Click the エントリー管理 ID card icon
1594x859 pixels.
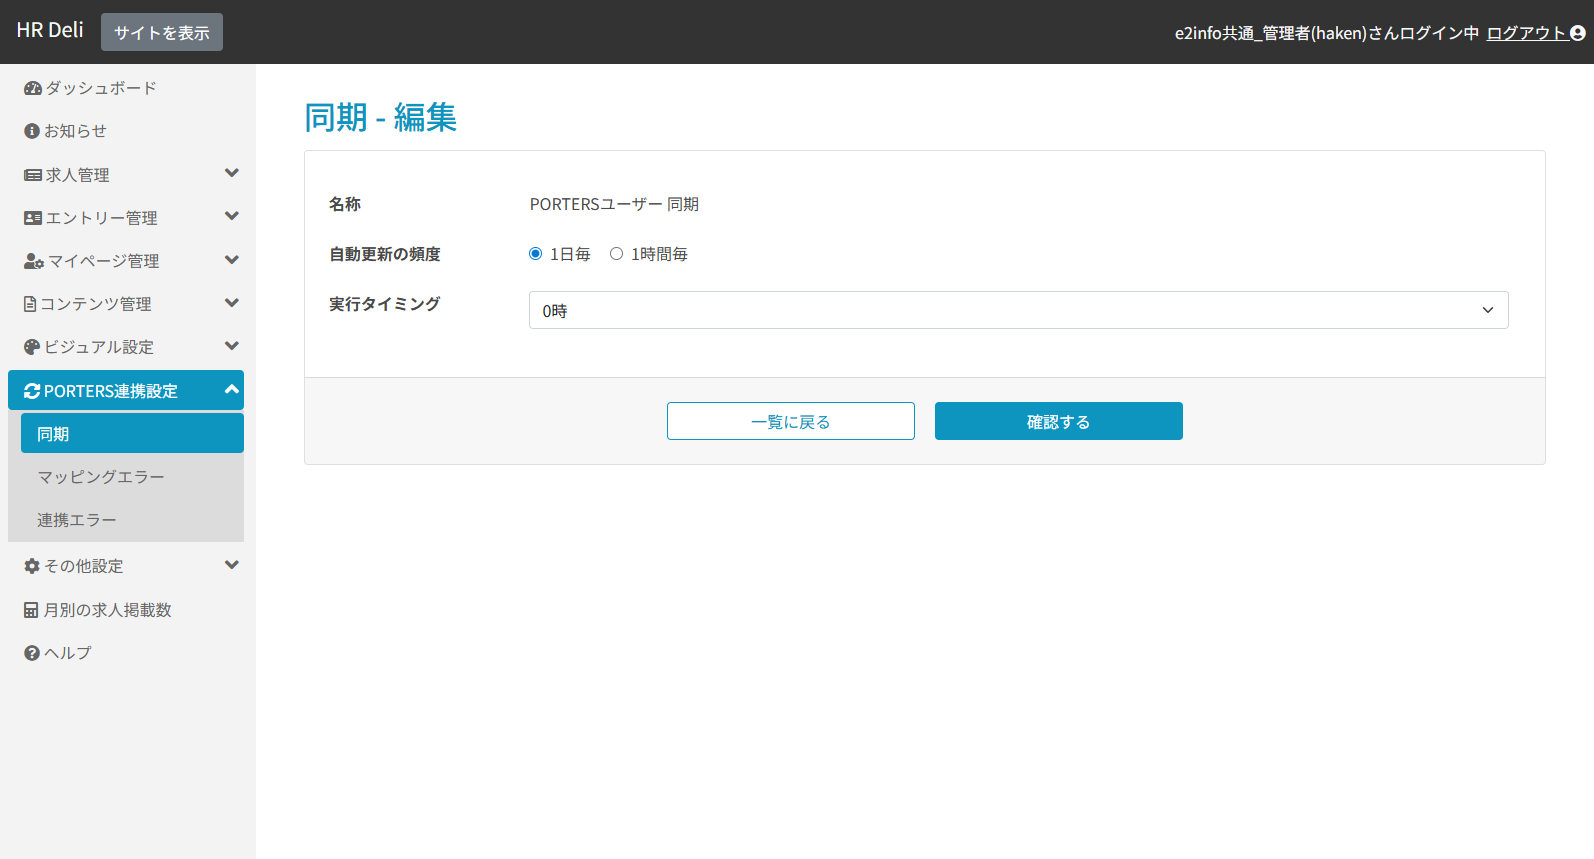tap(33, 218)
